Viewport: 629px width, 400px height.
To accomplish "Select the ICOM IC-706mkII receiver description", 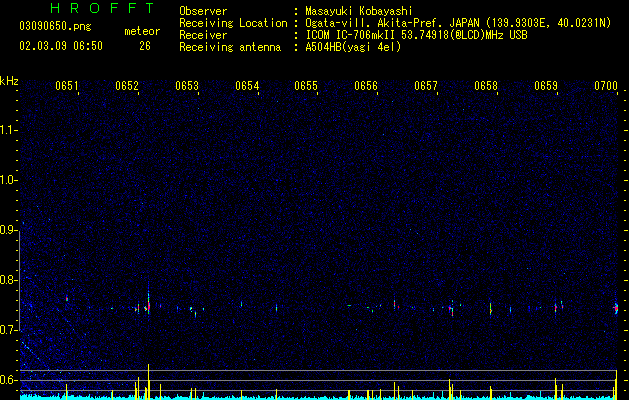I will 416,35.
